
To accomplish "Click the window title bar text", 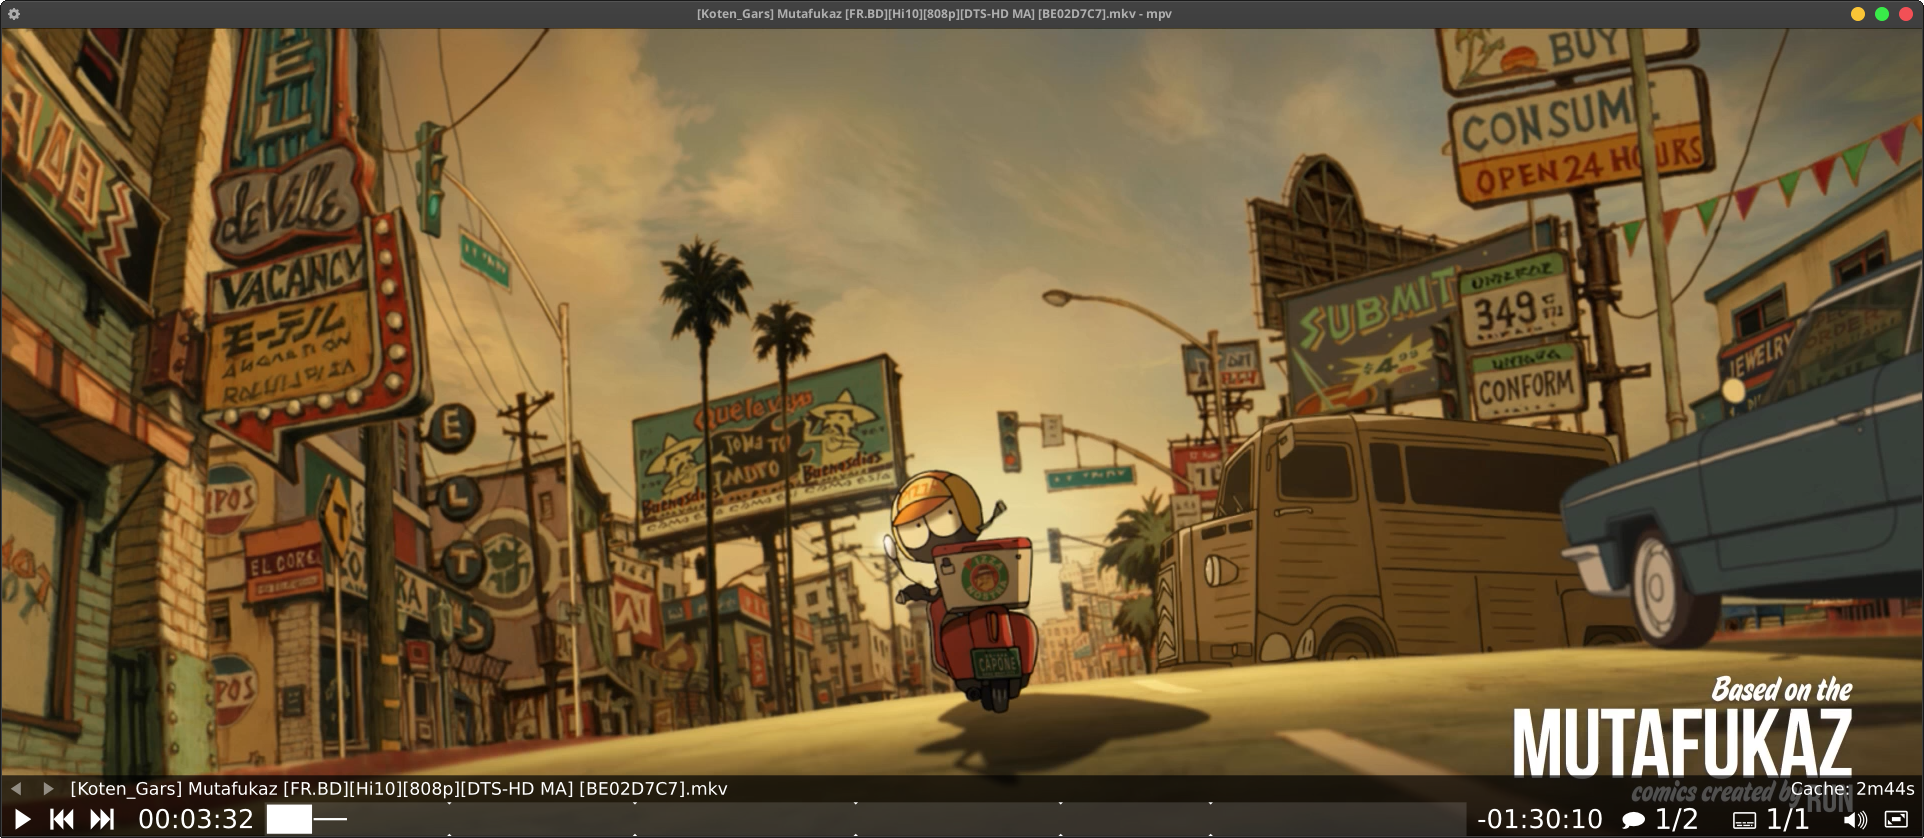I will point(934,14).
